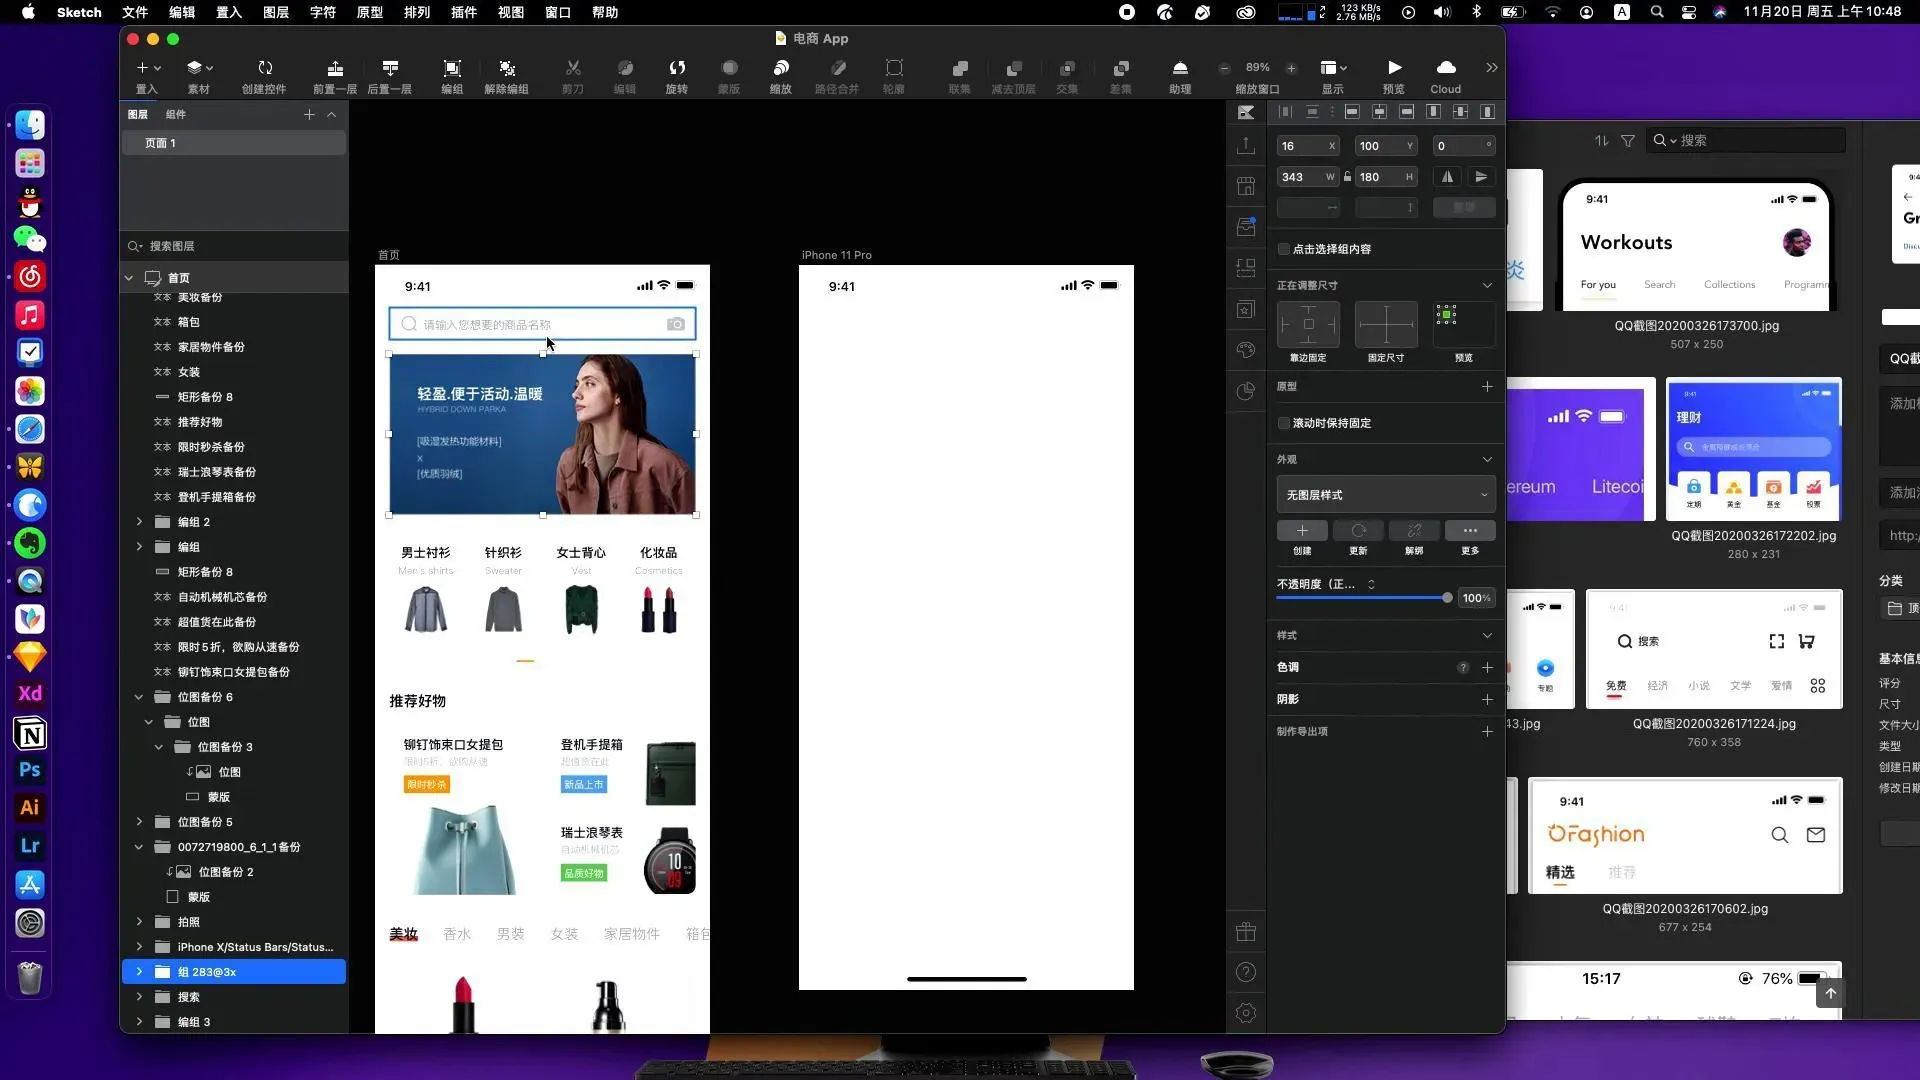The image size is (1920, 1080).
Task: Click the Bring Forward (前置一层) icon
Action: pyautogui.click(x=335, y=68)
